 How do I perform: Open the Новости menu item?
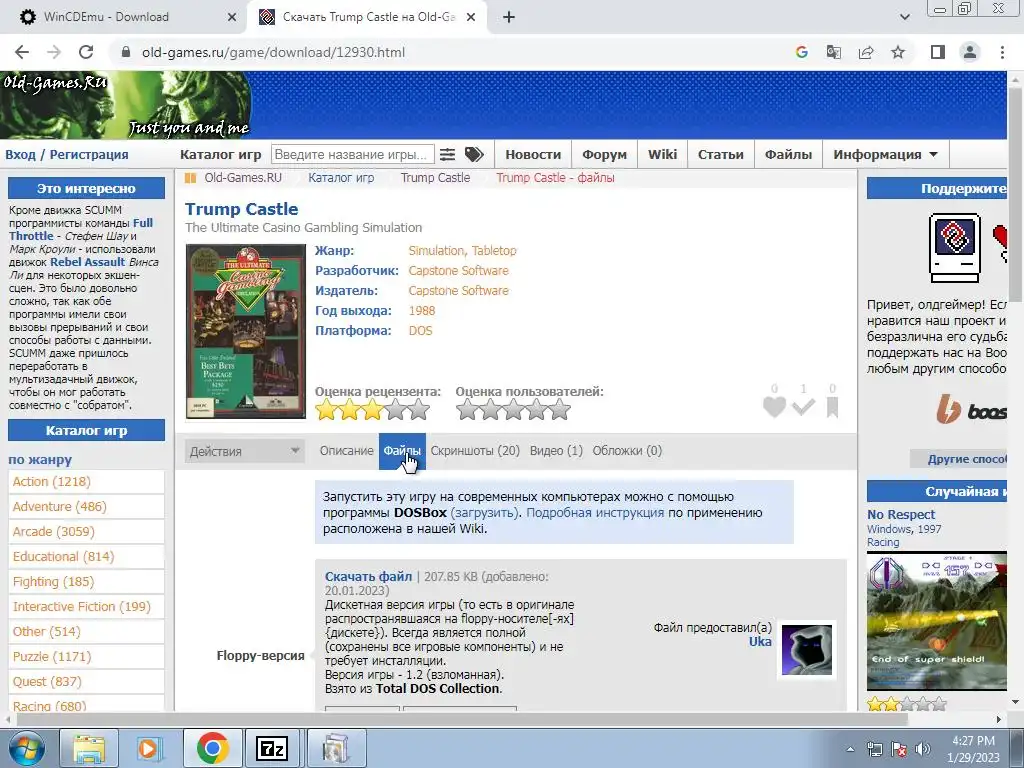533,155
